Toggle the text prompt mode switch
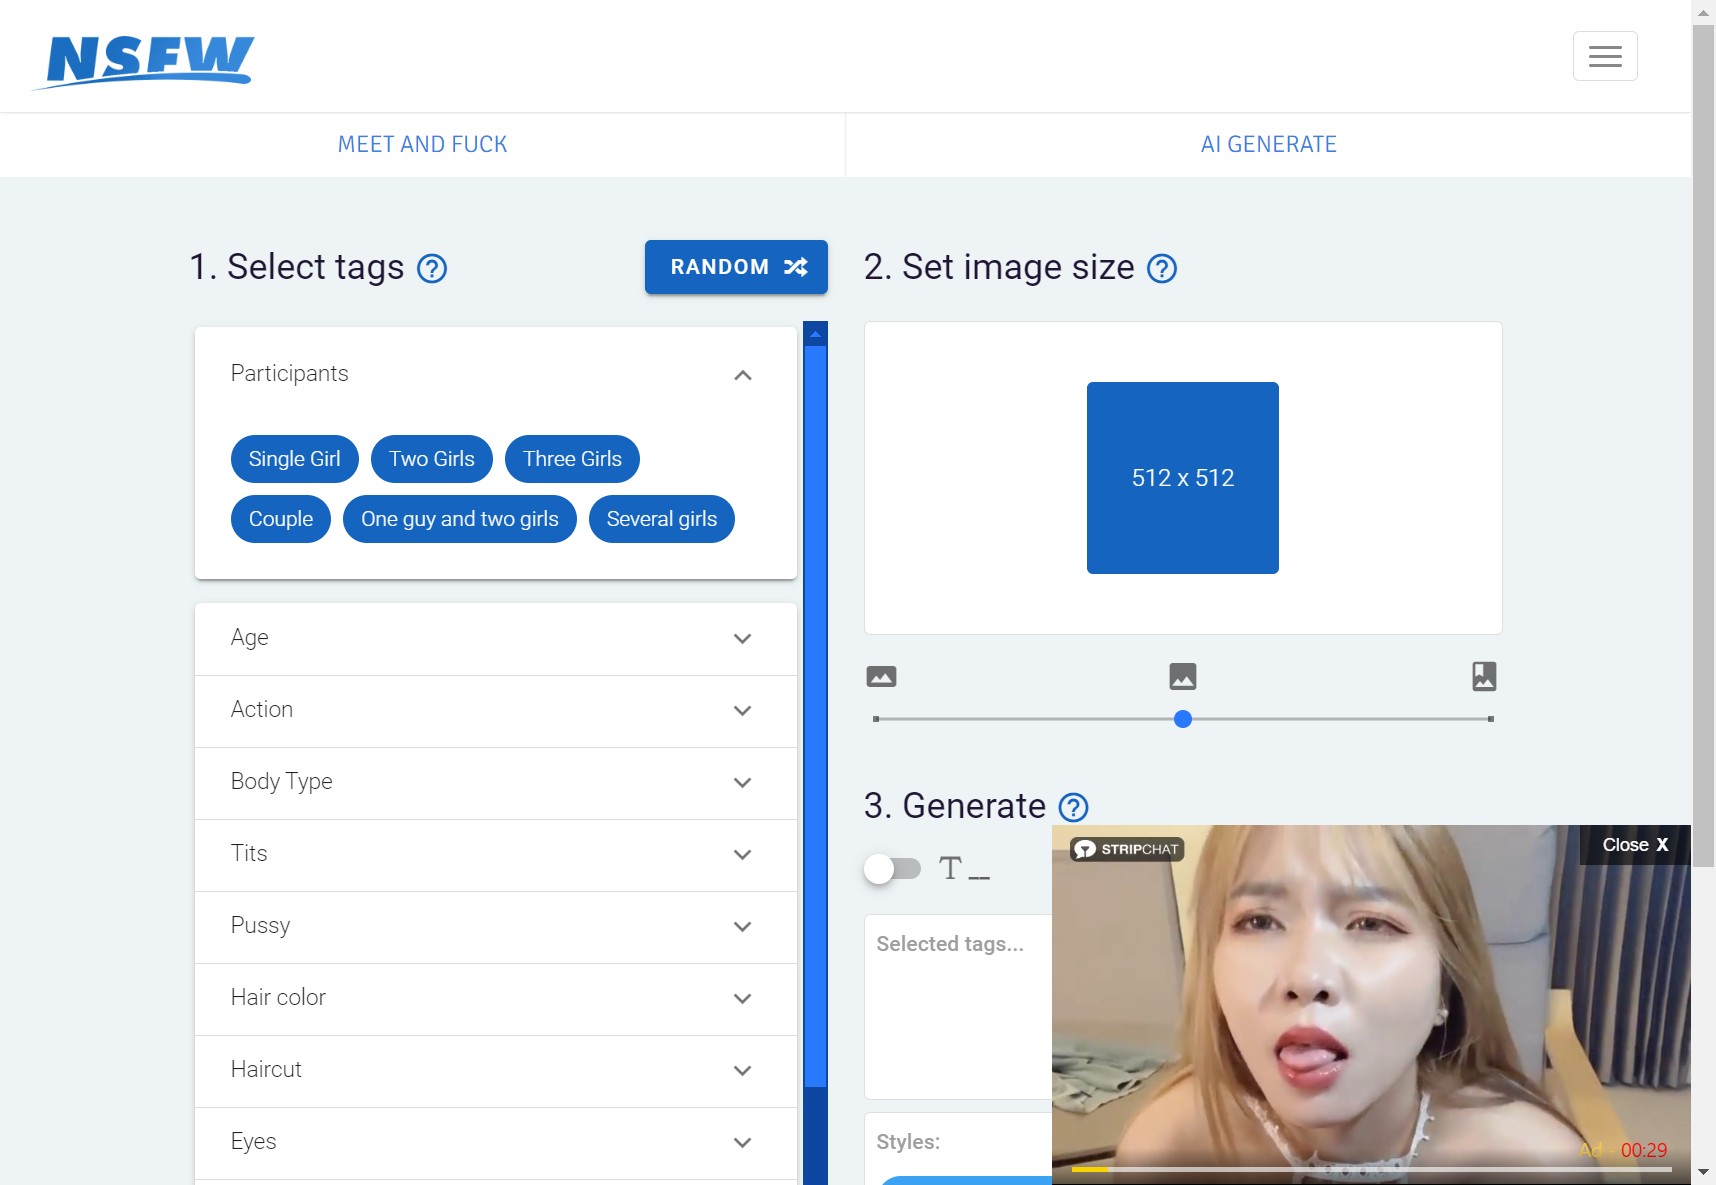Viewport: 1716px width, 1185px height. 892,868
